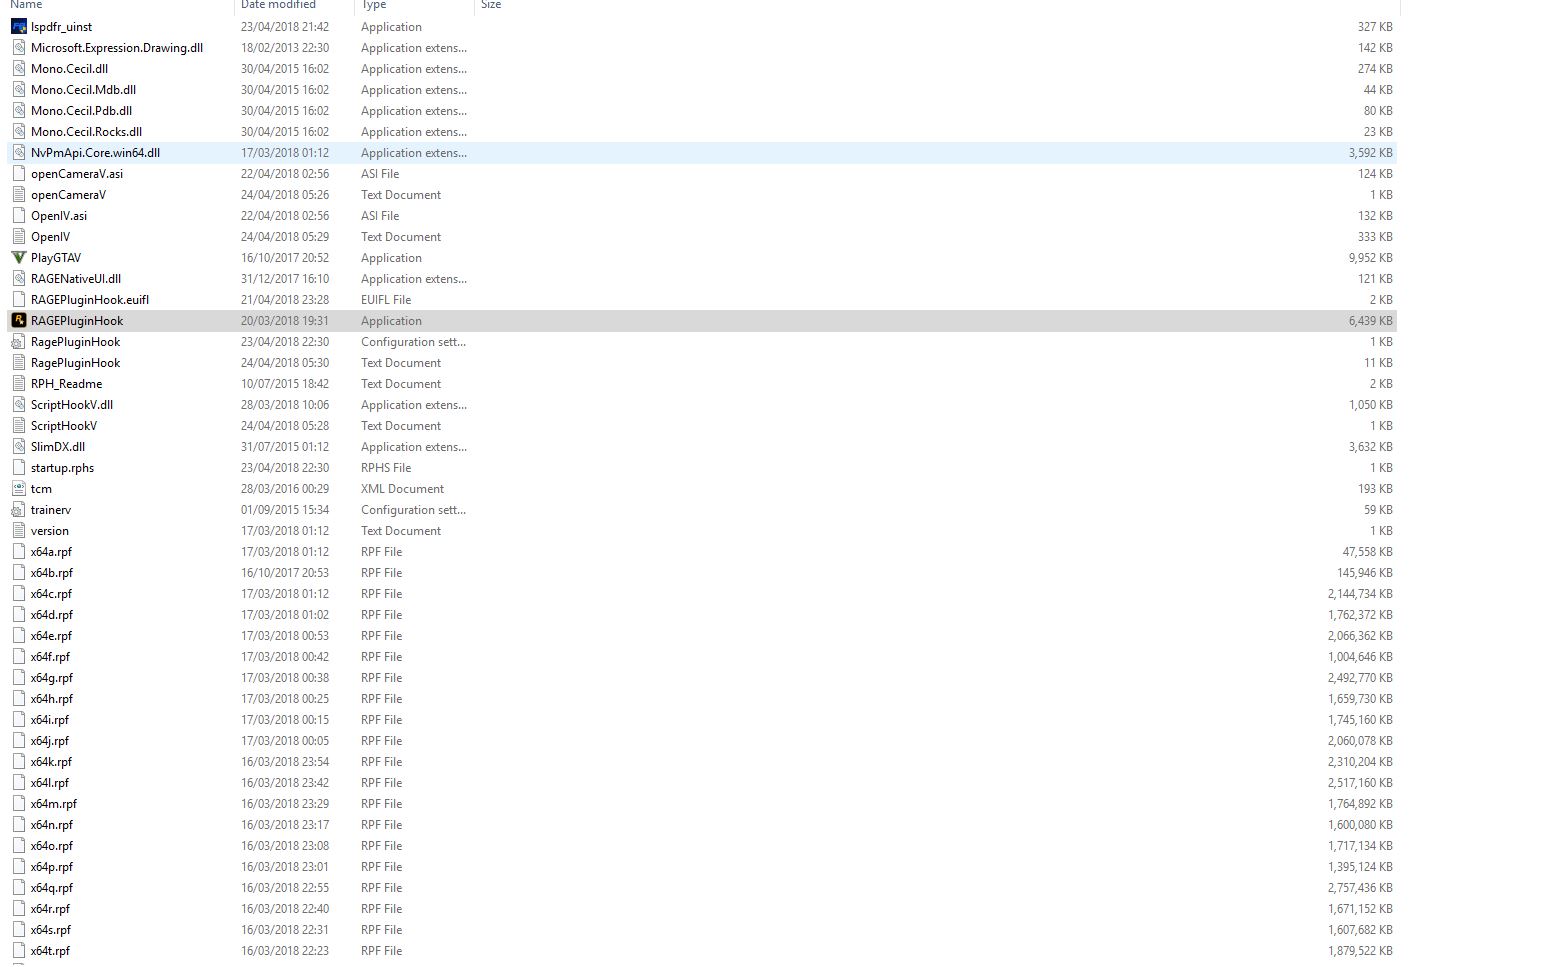Select the date 31/12/2017 16:10
The height and width of the screenshot is (967, 1547).
click(285, 279)
